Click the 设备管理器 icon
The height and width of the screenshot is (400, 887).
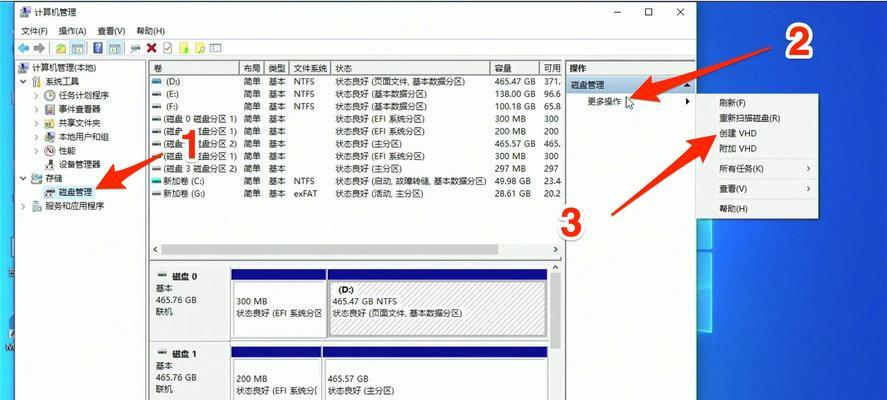[x=50, y=165]
